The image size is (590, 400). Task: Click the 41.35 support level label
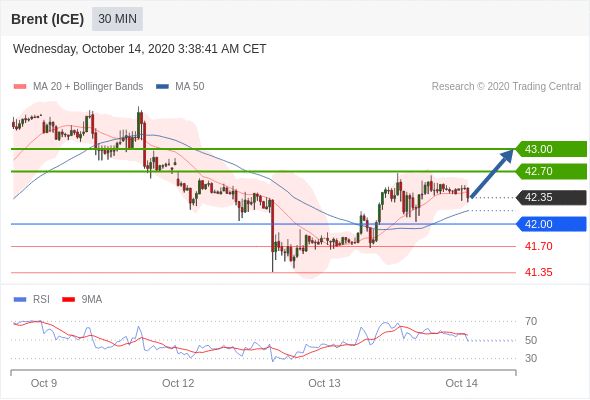(538, 272)
